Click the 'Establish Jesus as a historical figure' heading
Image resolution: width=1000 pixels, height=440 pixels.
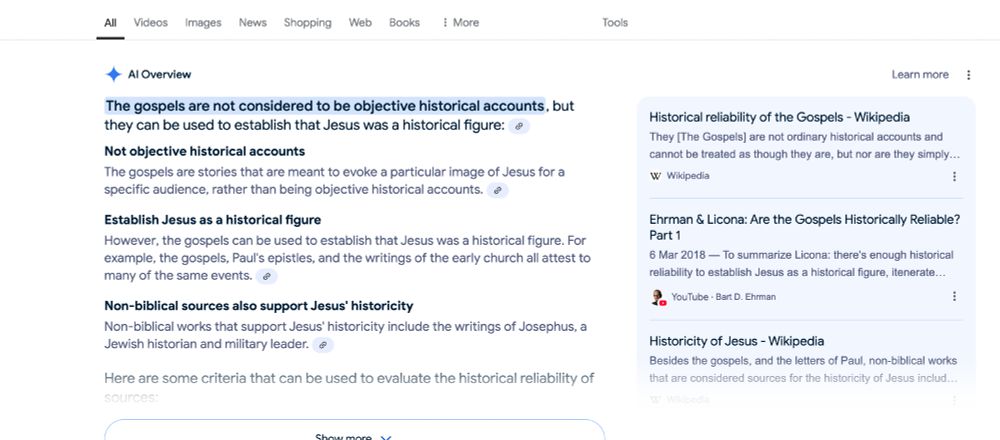coord(212,220)
